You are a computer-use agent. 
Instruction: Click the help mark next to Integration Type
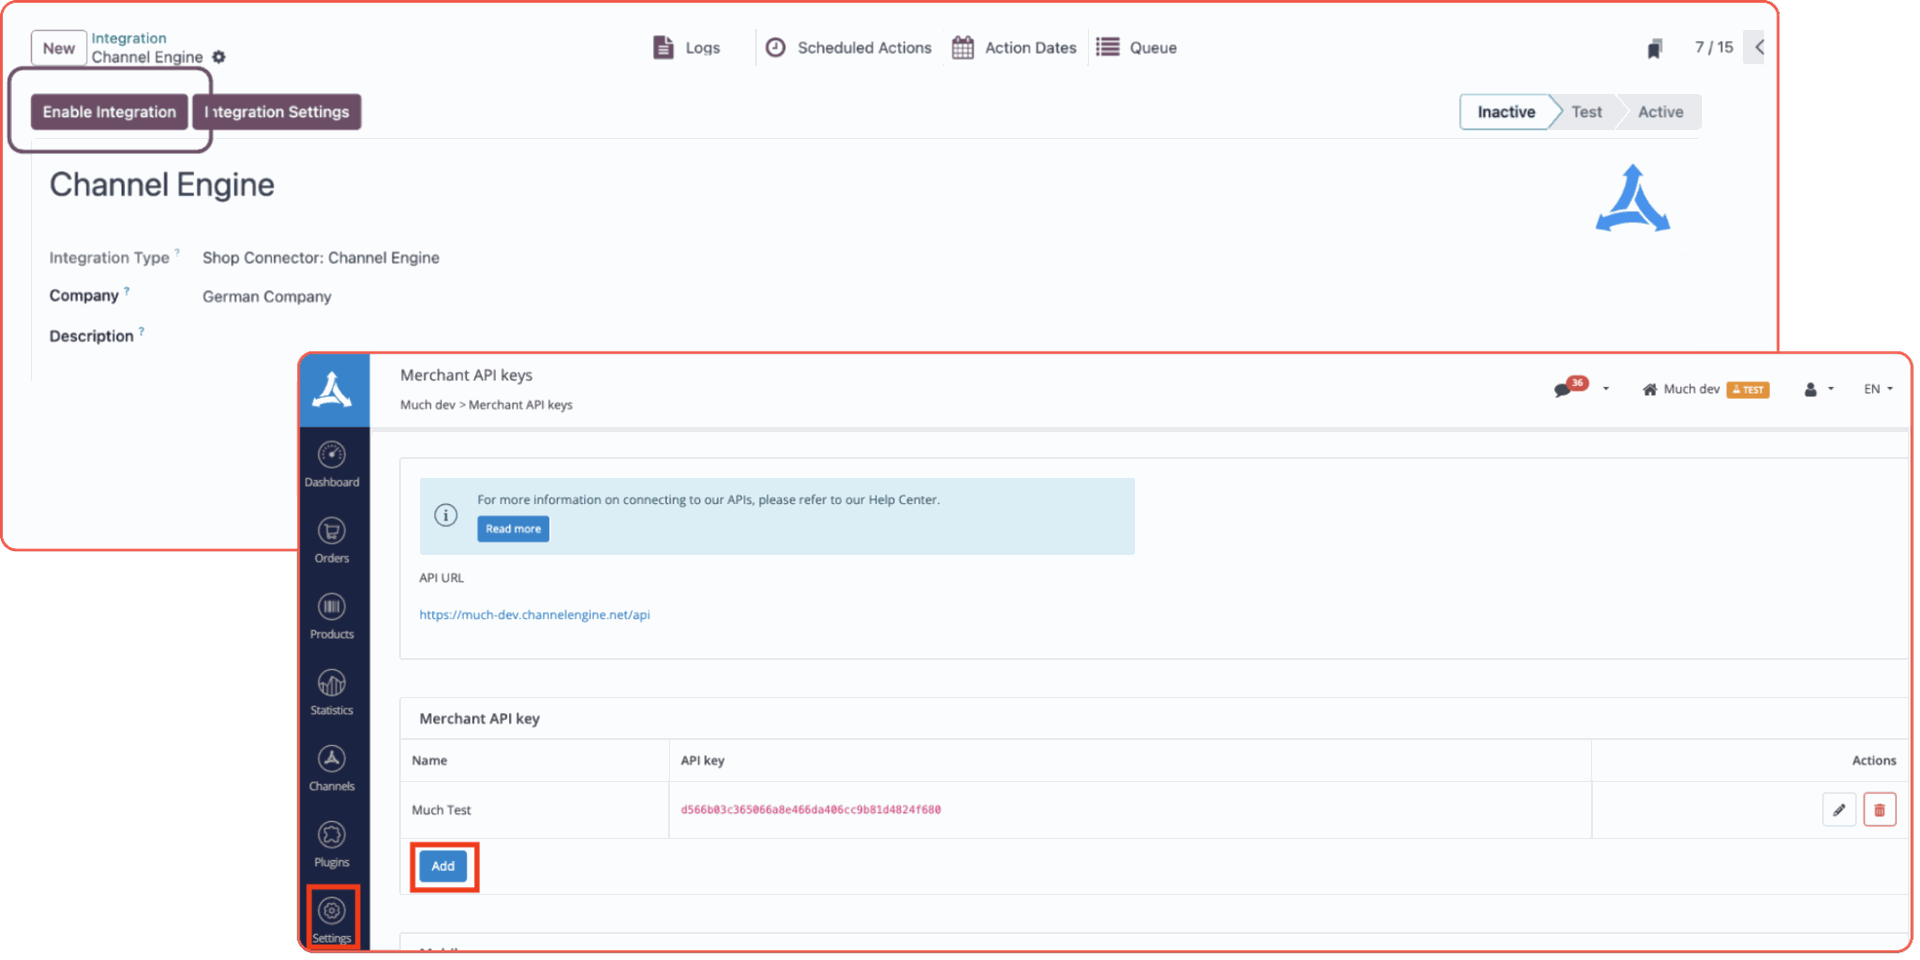pos(177,252)
